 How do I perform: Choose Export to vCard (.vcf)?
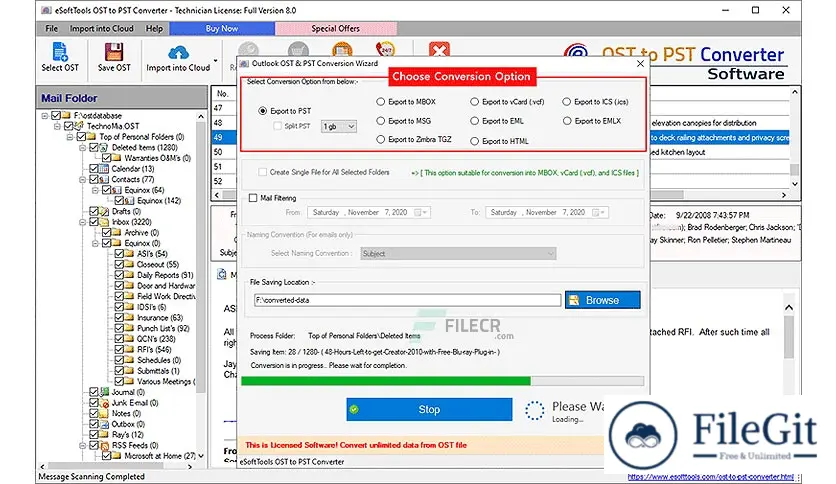(x=475, y=102)
